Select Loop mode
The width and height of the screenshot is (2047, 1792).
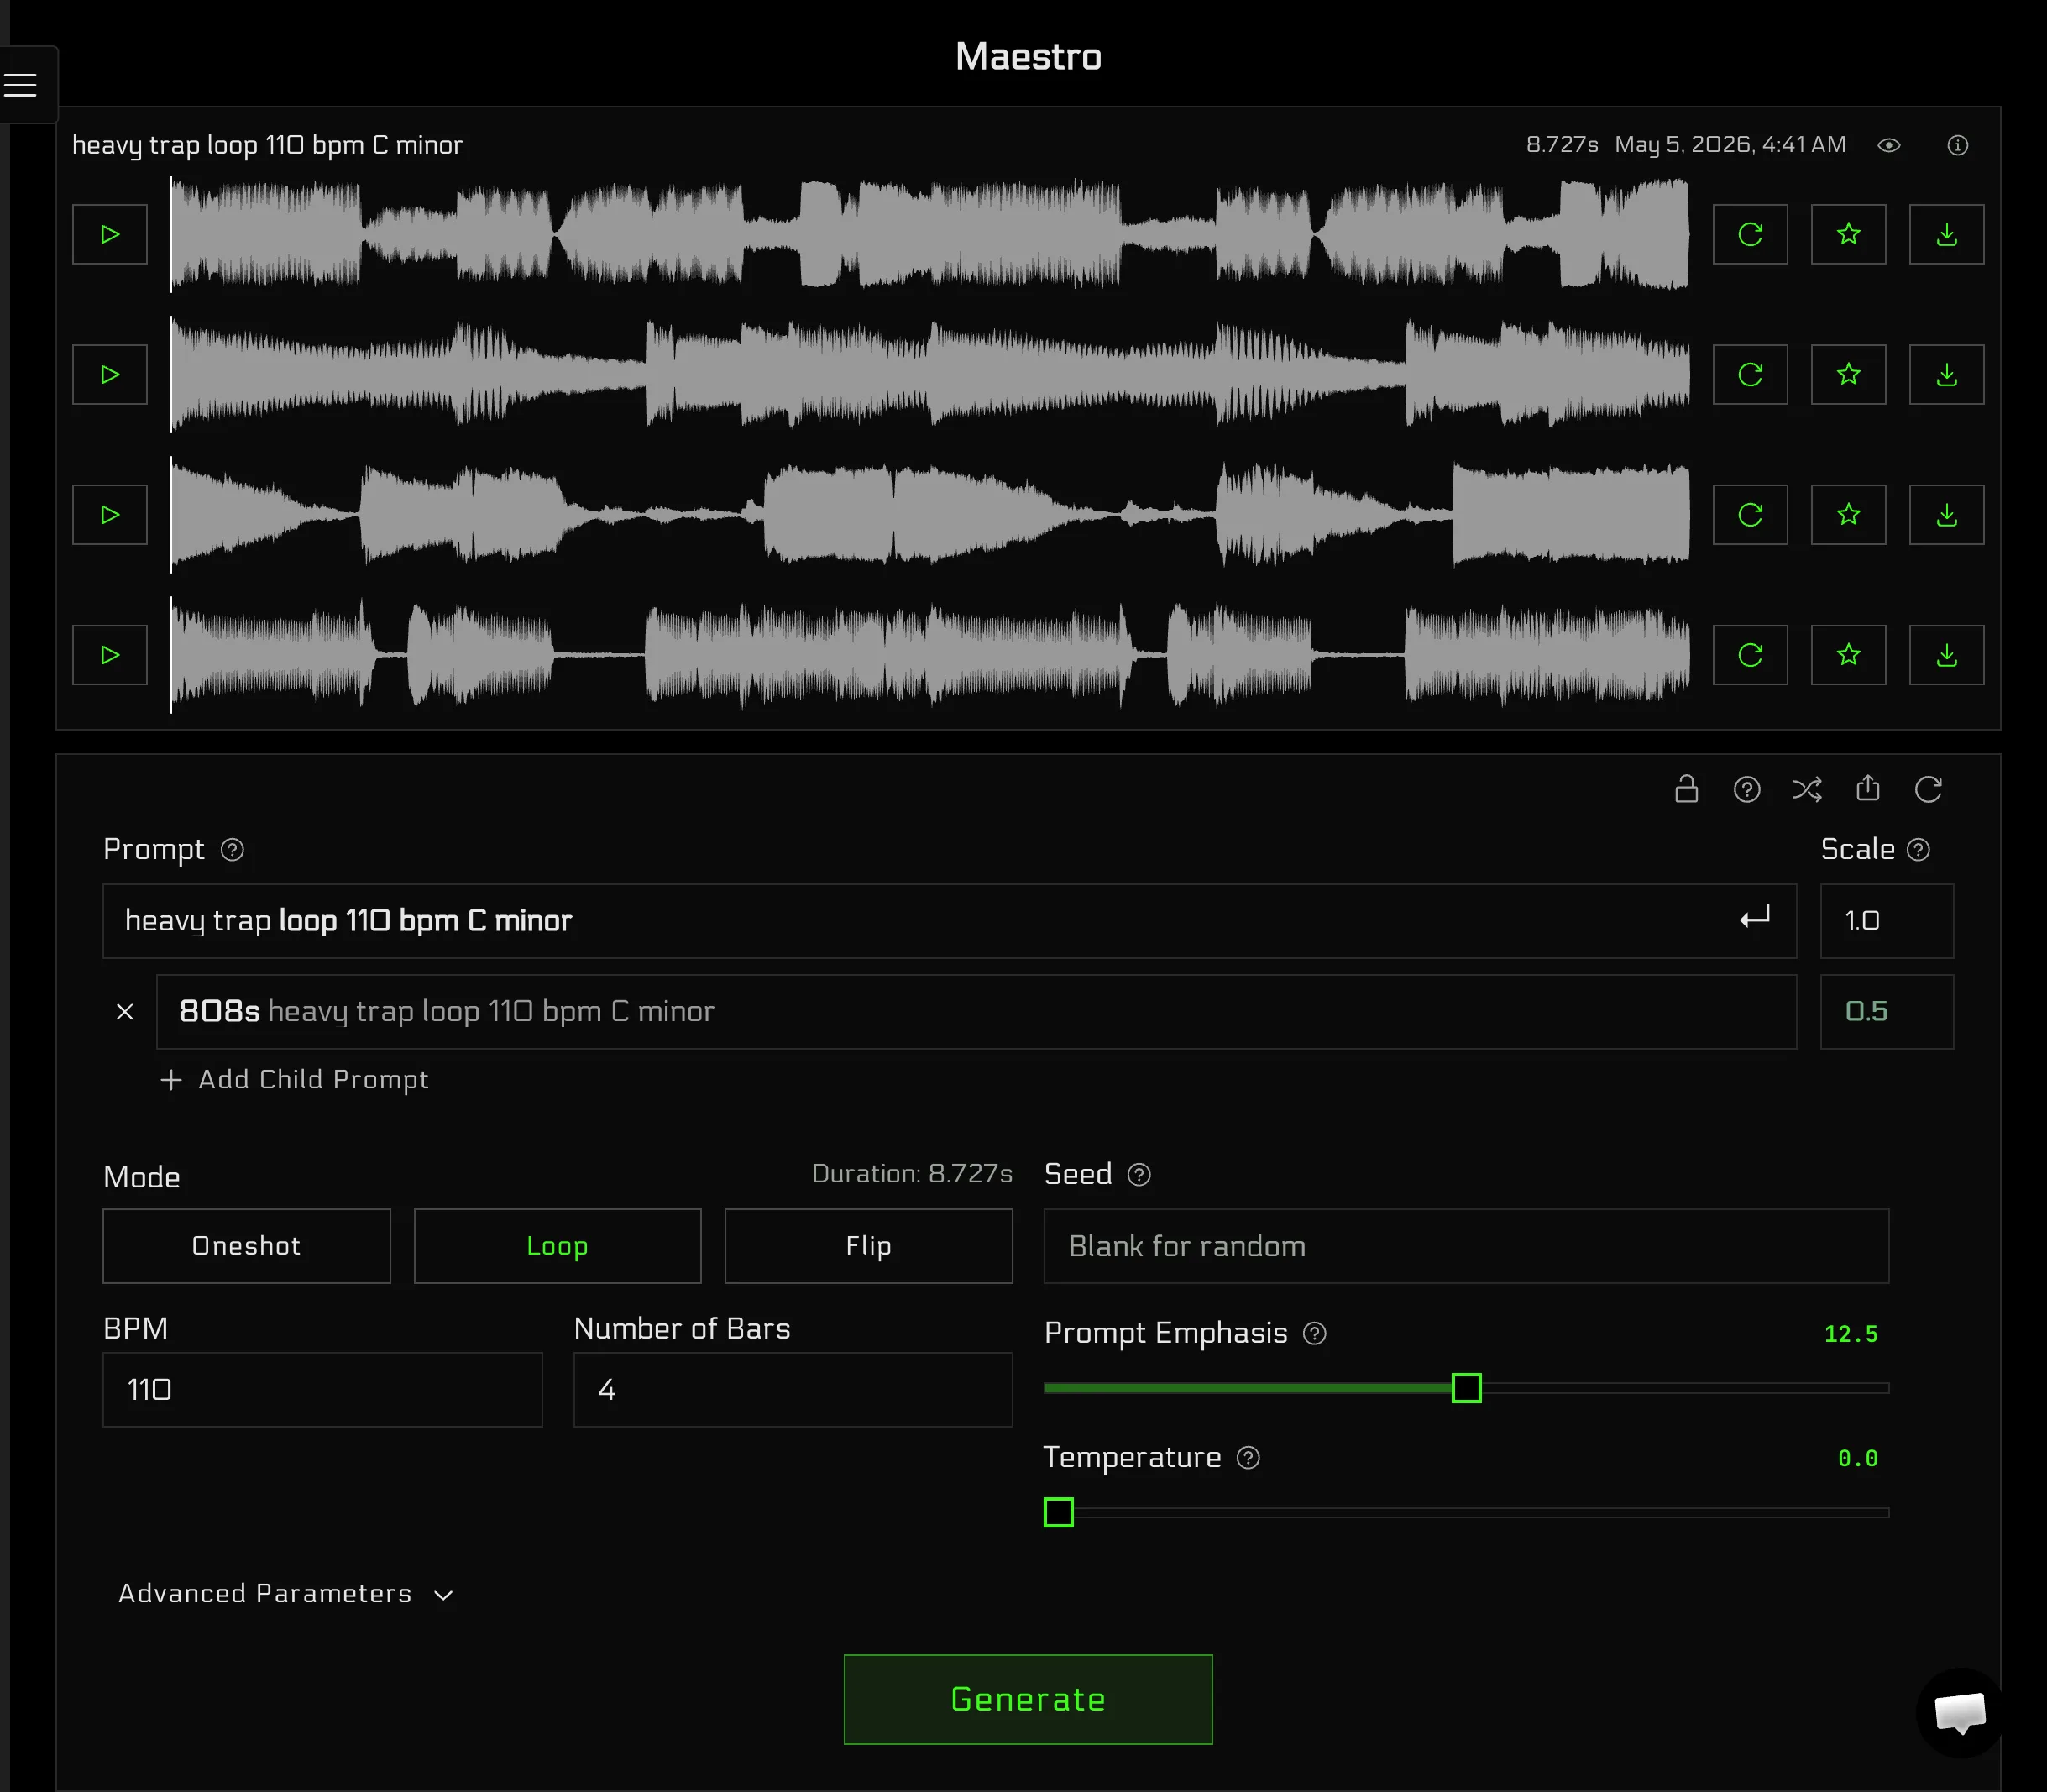(557, 1245)
